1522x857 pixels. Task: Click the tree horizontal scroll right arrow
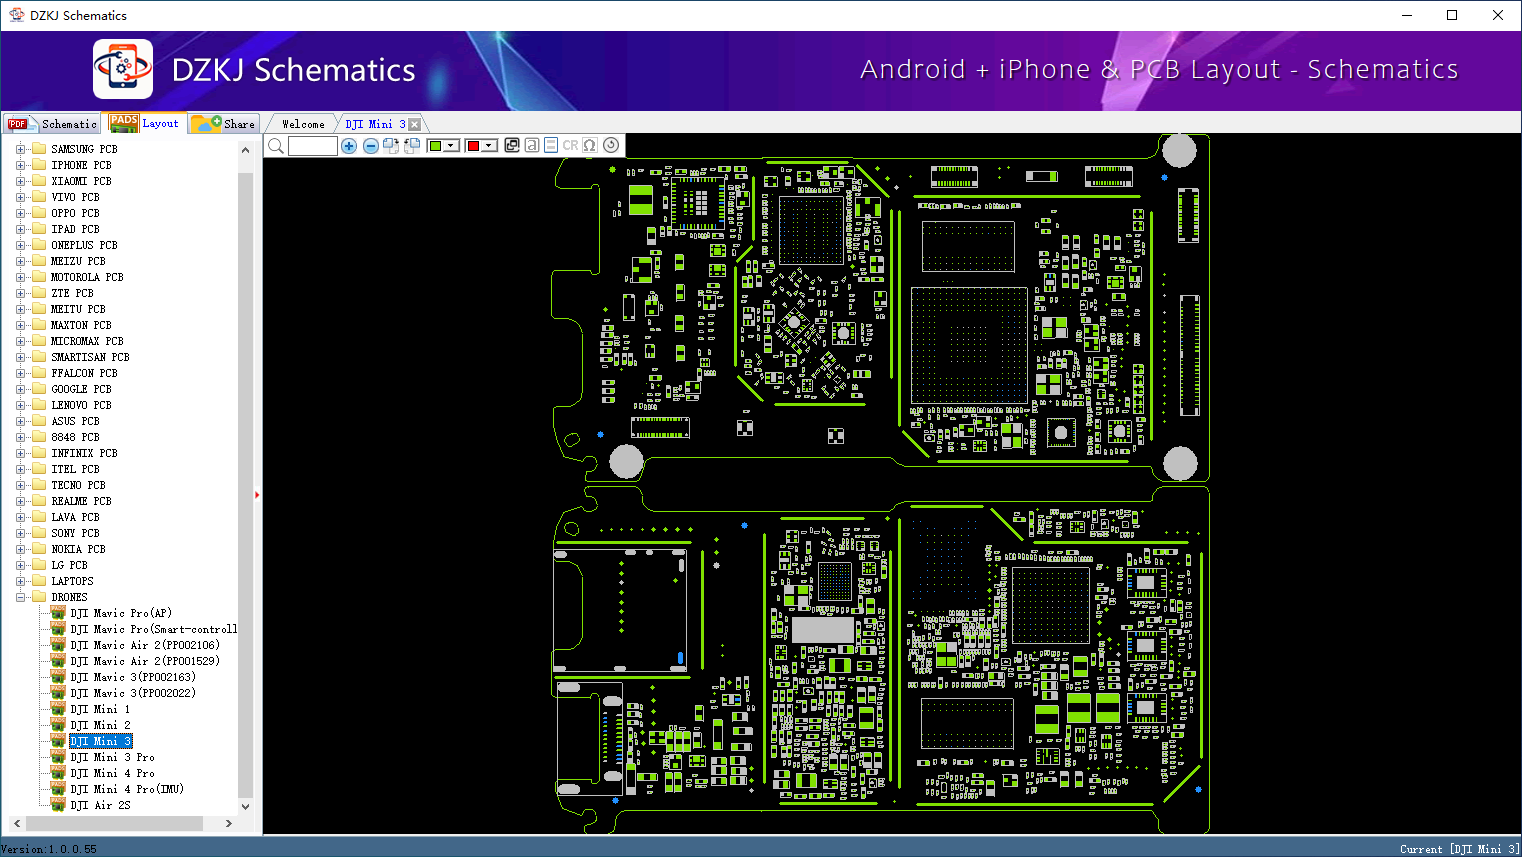(229, 823)
